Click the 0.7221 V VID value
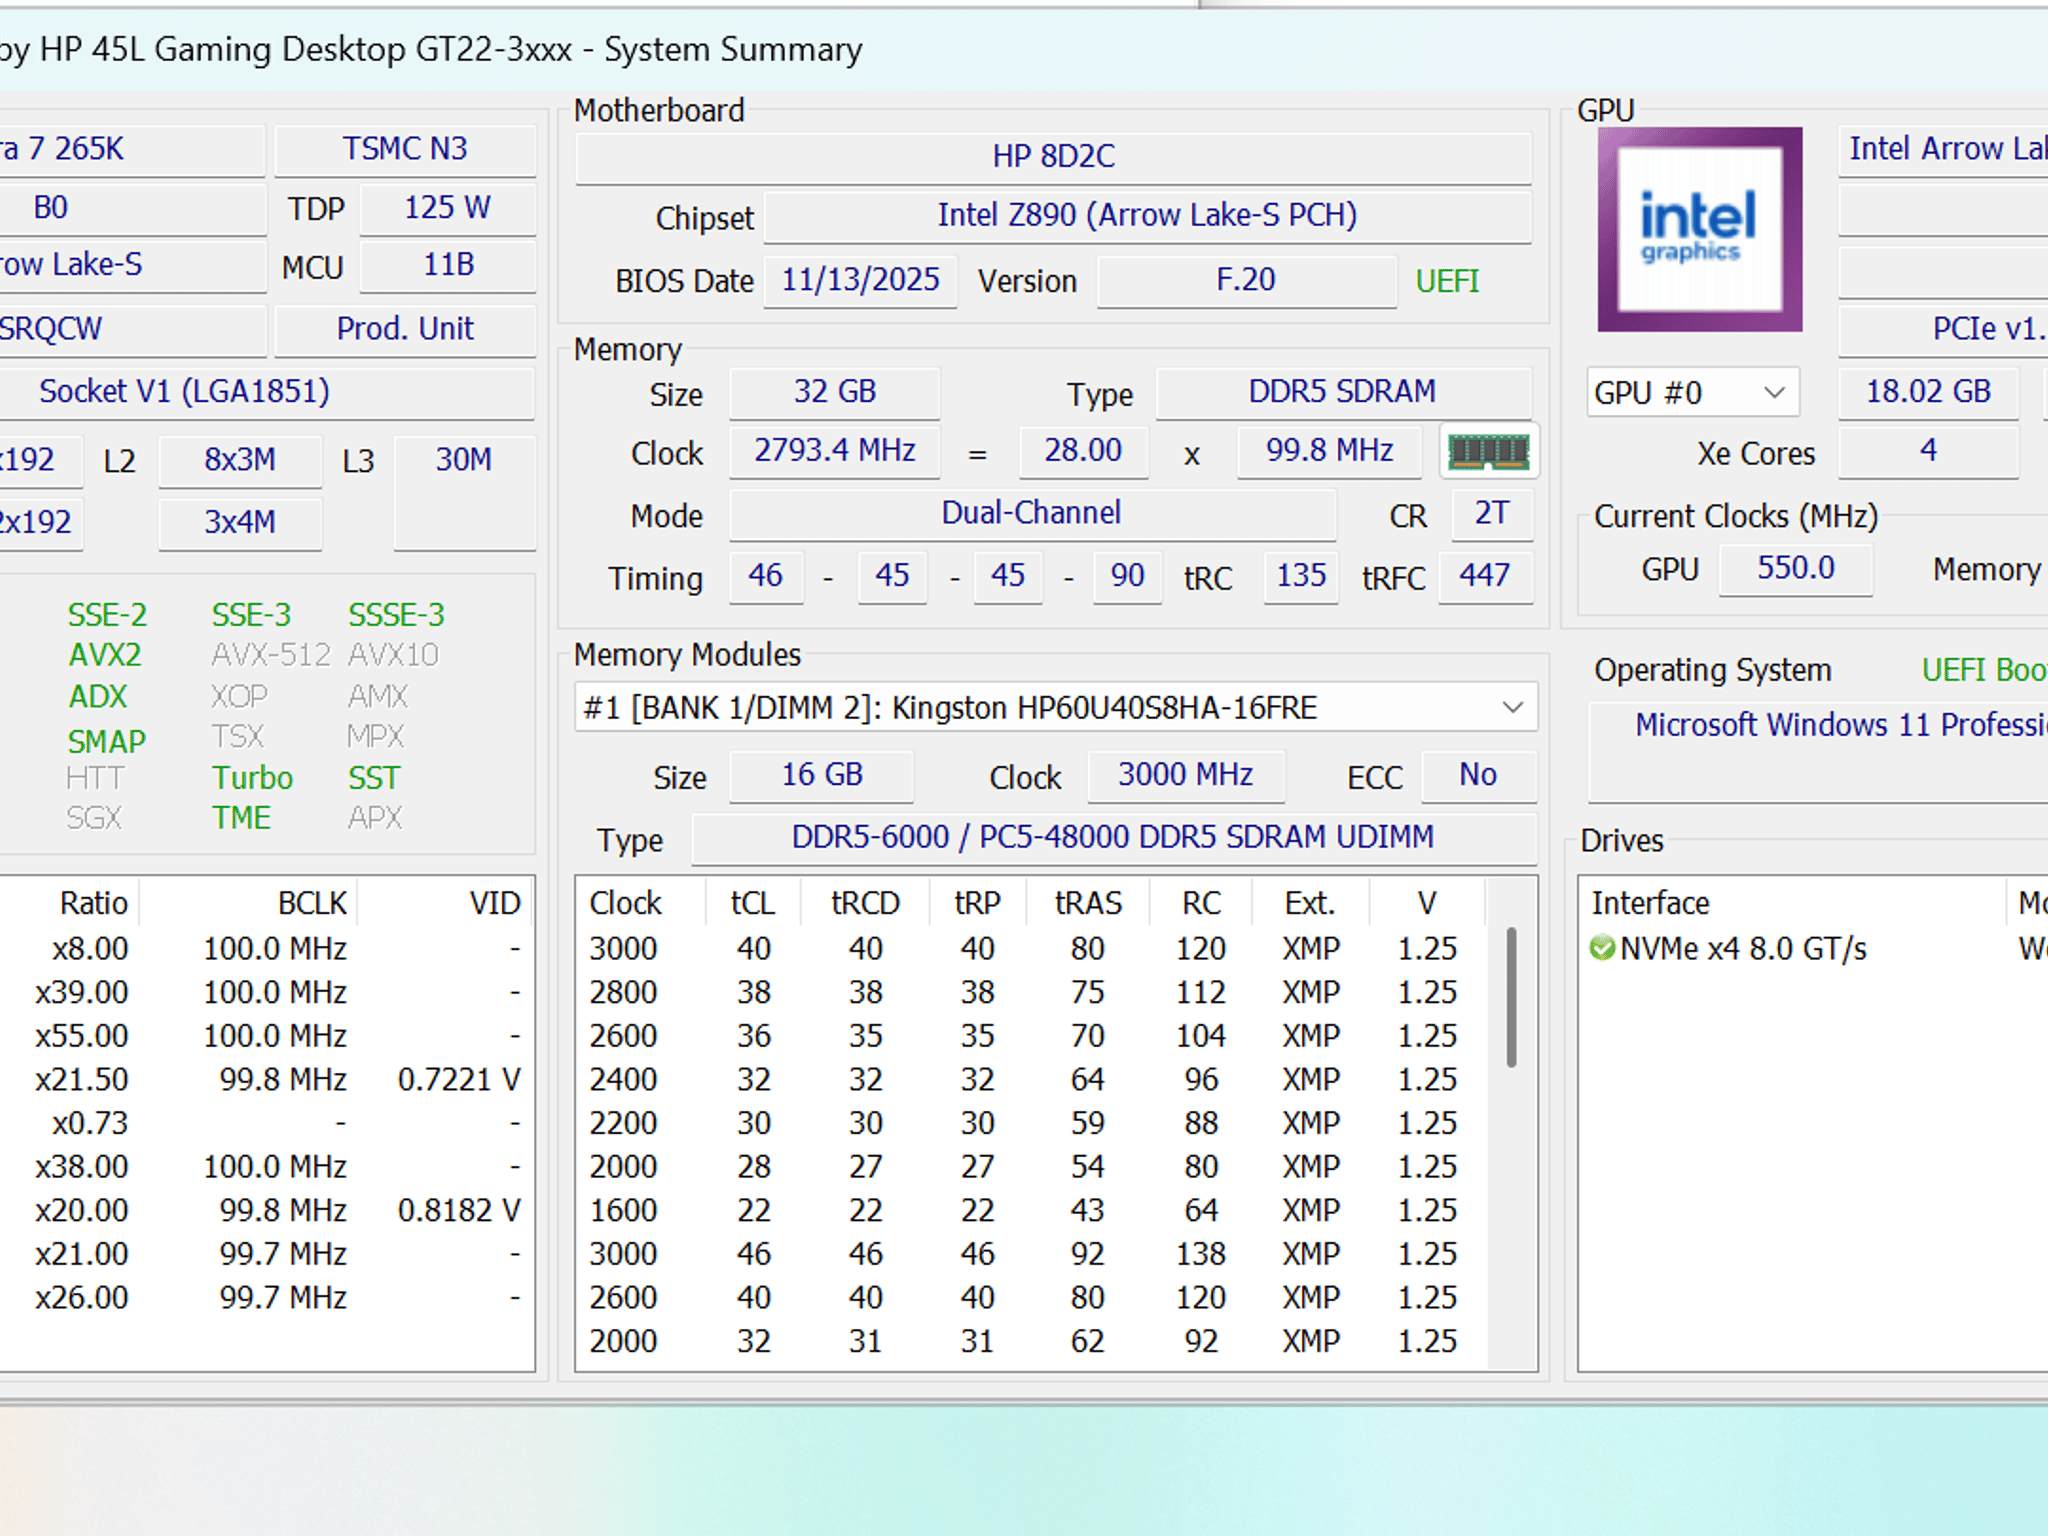This screenshot has width=2048, height=1536. [459, 1080]
